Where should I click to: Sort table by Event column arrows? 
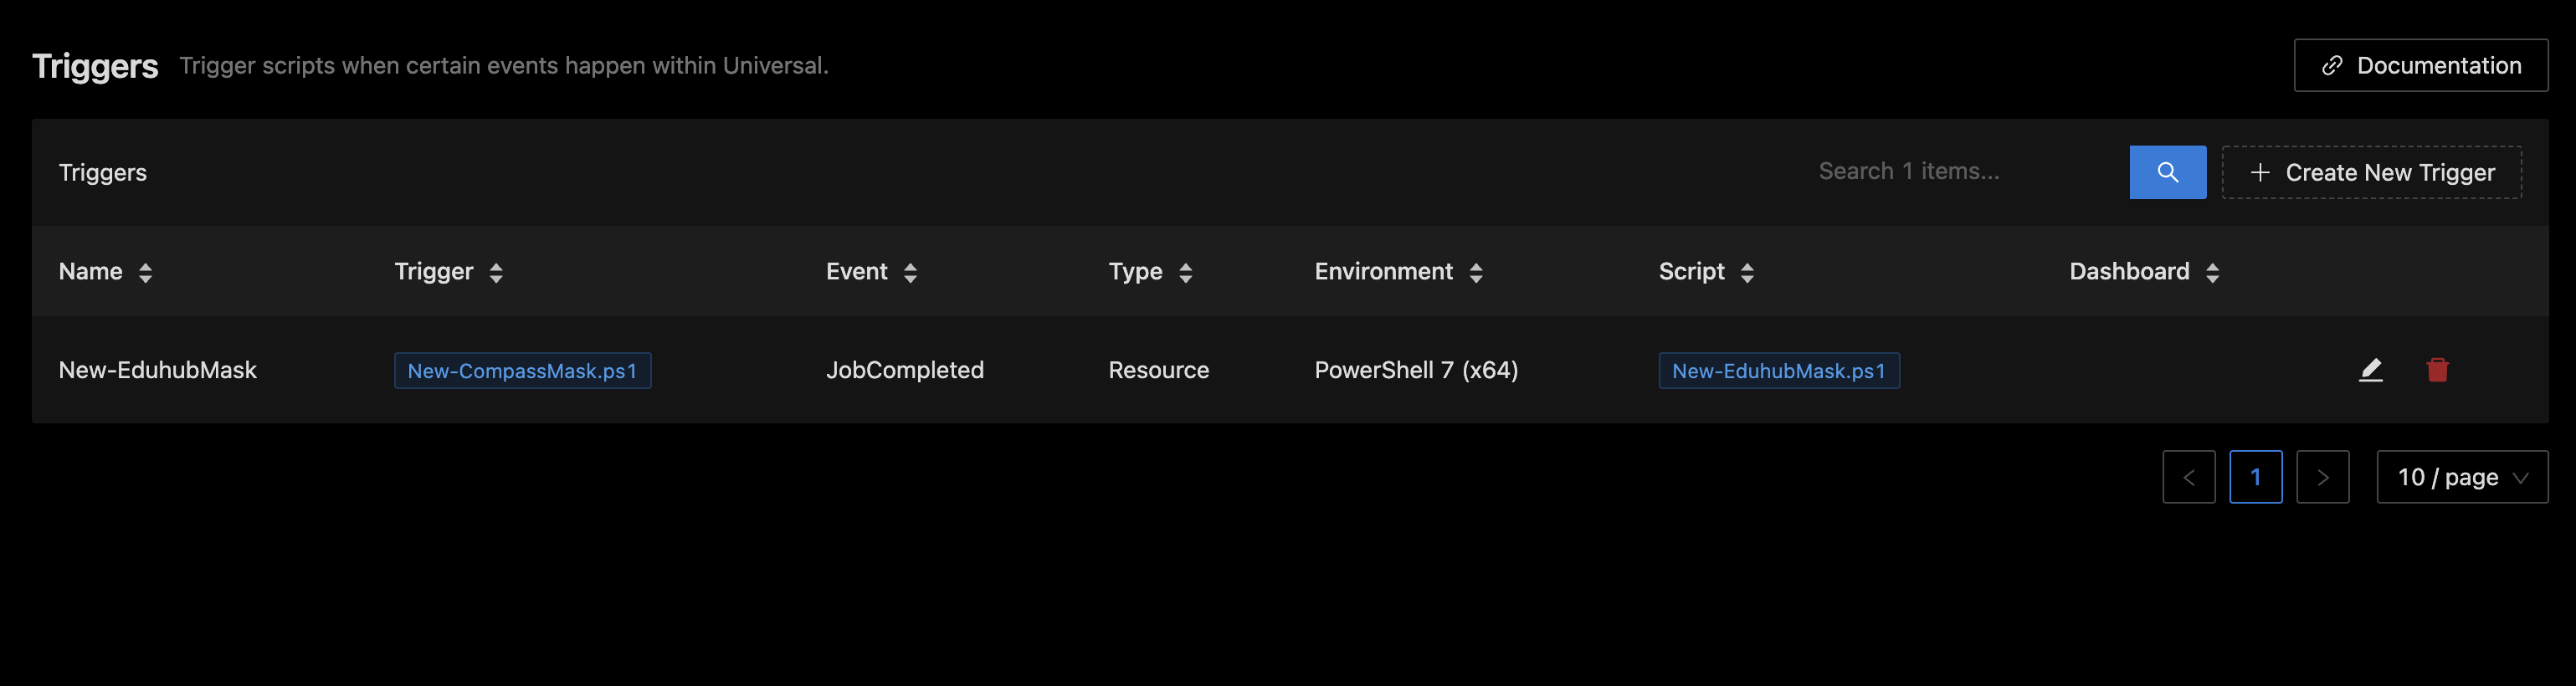click(910, 272)
